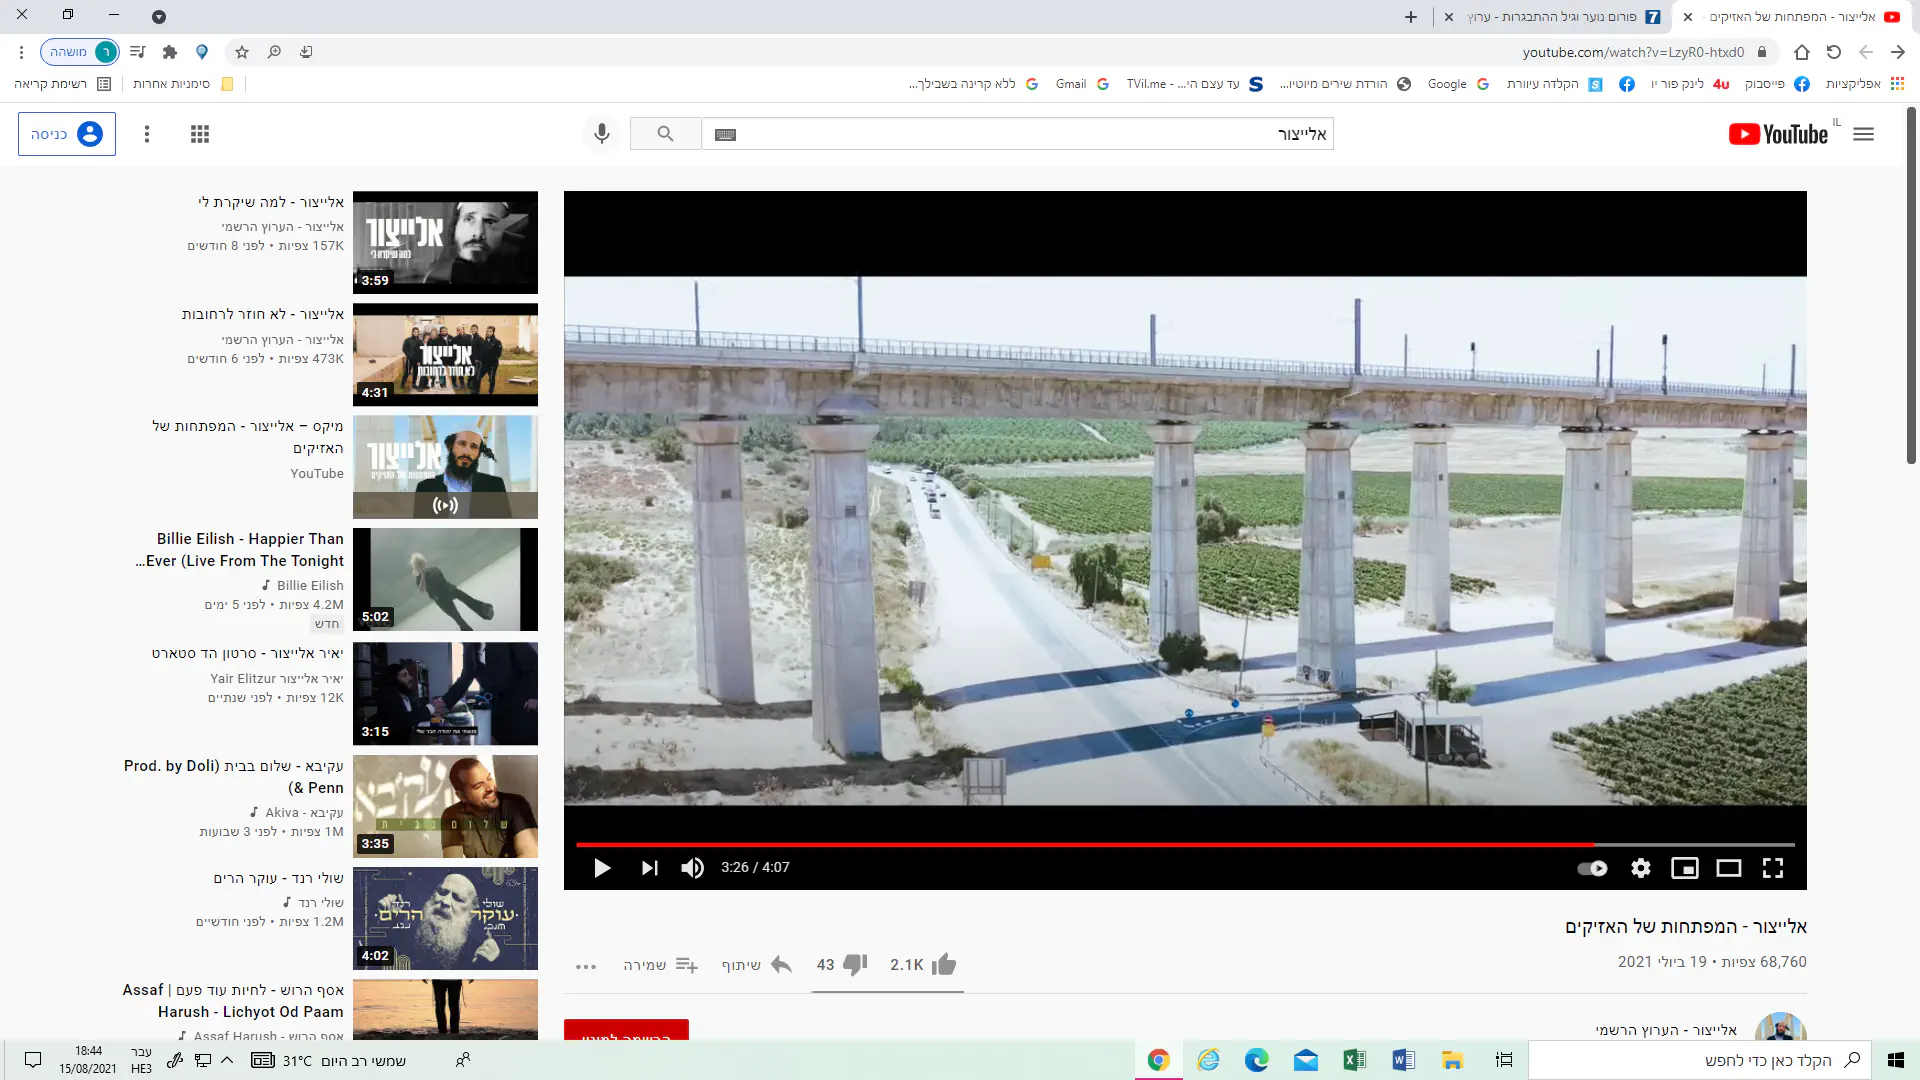This screenshot has height=1080, width=1920.
Task: Skip to the next video
Action: click(649, 868)
